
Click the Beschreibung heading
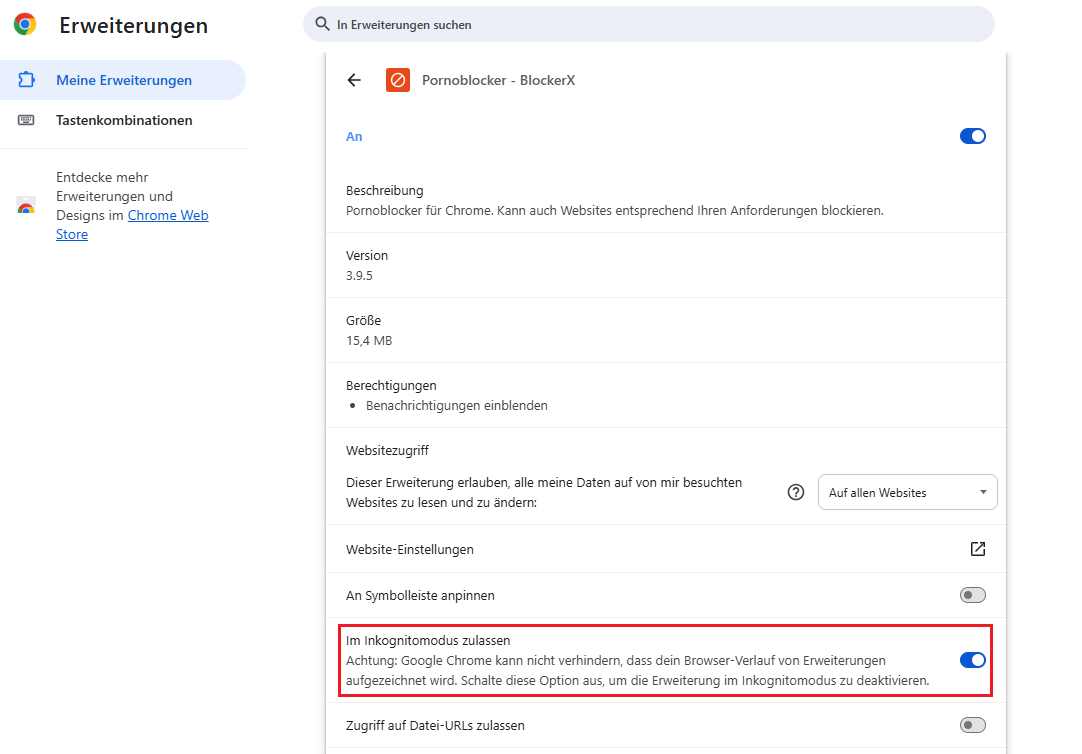pyautogui.click(x=384, y=190)
